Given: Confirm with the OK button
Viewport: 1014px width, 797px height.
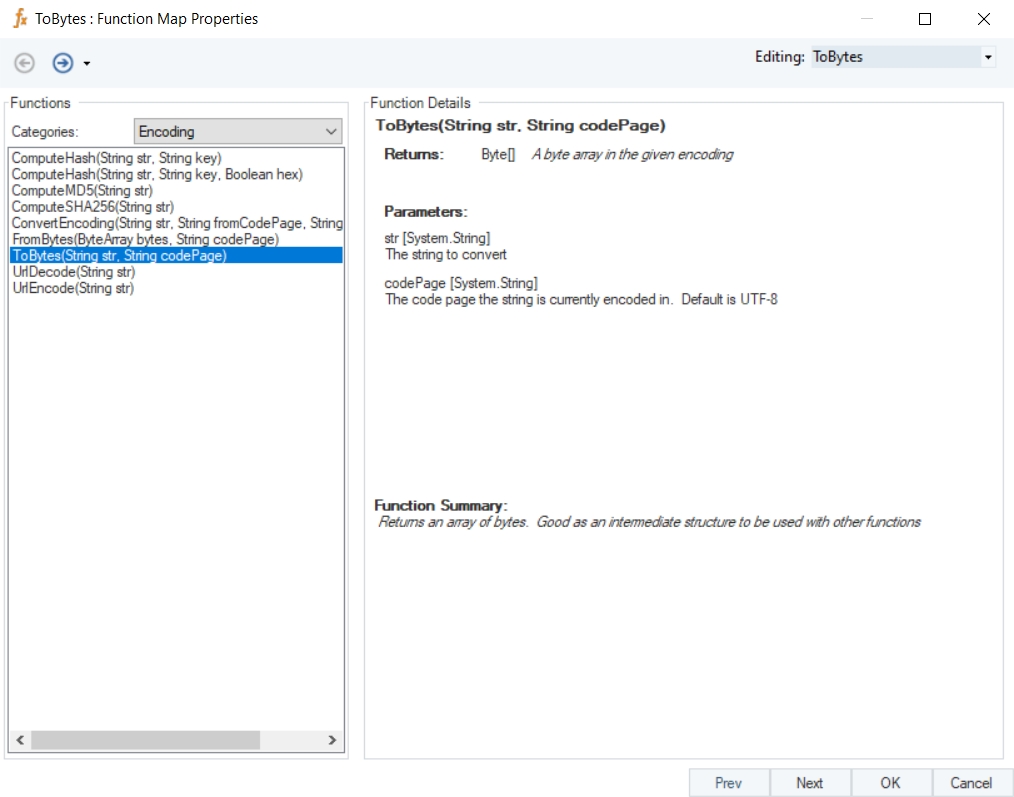Looking at the screenshot, I should [x=890, y=783].
